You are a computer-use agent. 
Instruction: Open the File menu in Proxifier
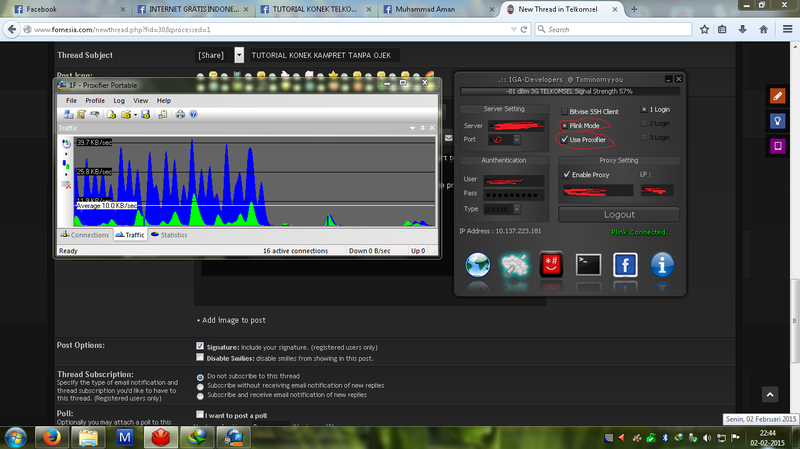click(71, 101)
